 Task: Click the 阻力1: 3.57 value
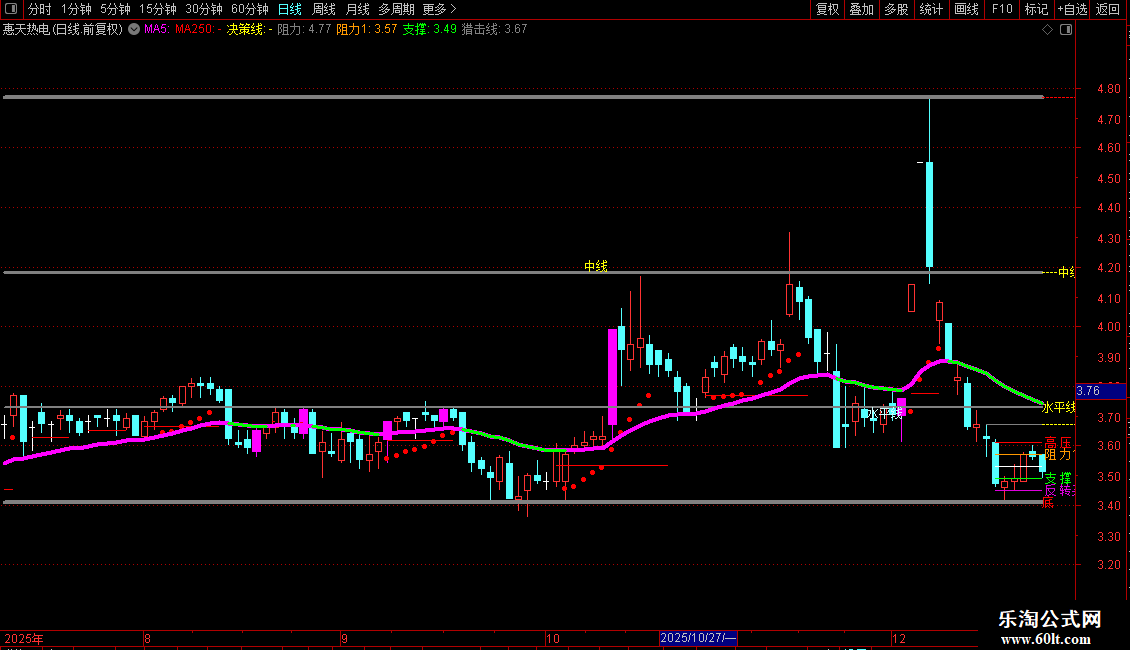click(367, 30)
